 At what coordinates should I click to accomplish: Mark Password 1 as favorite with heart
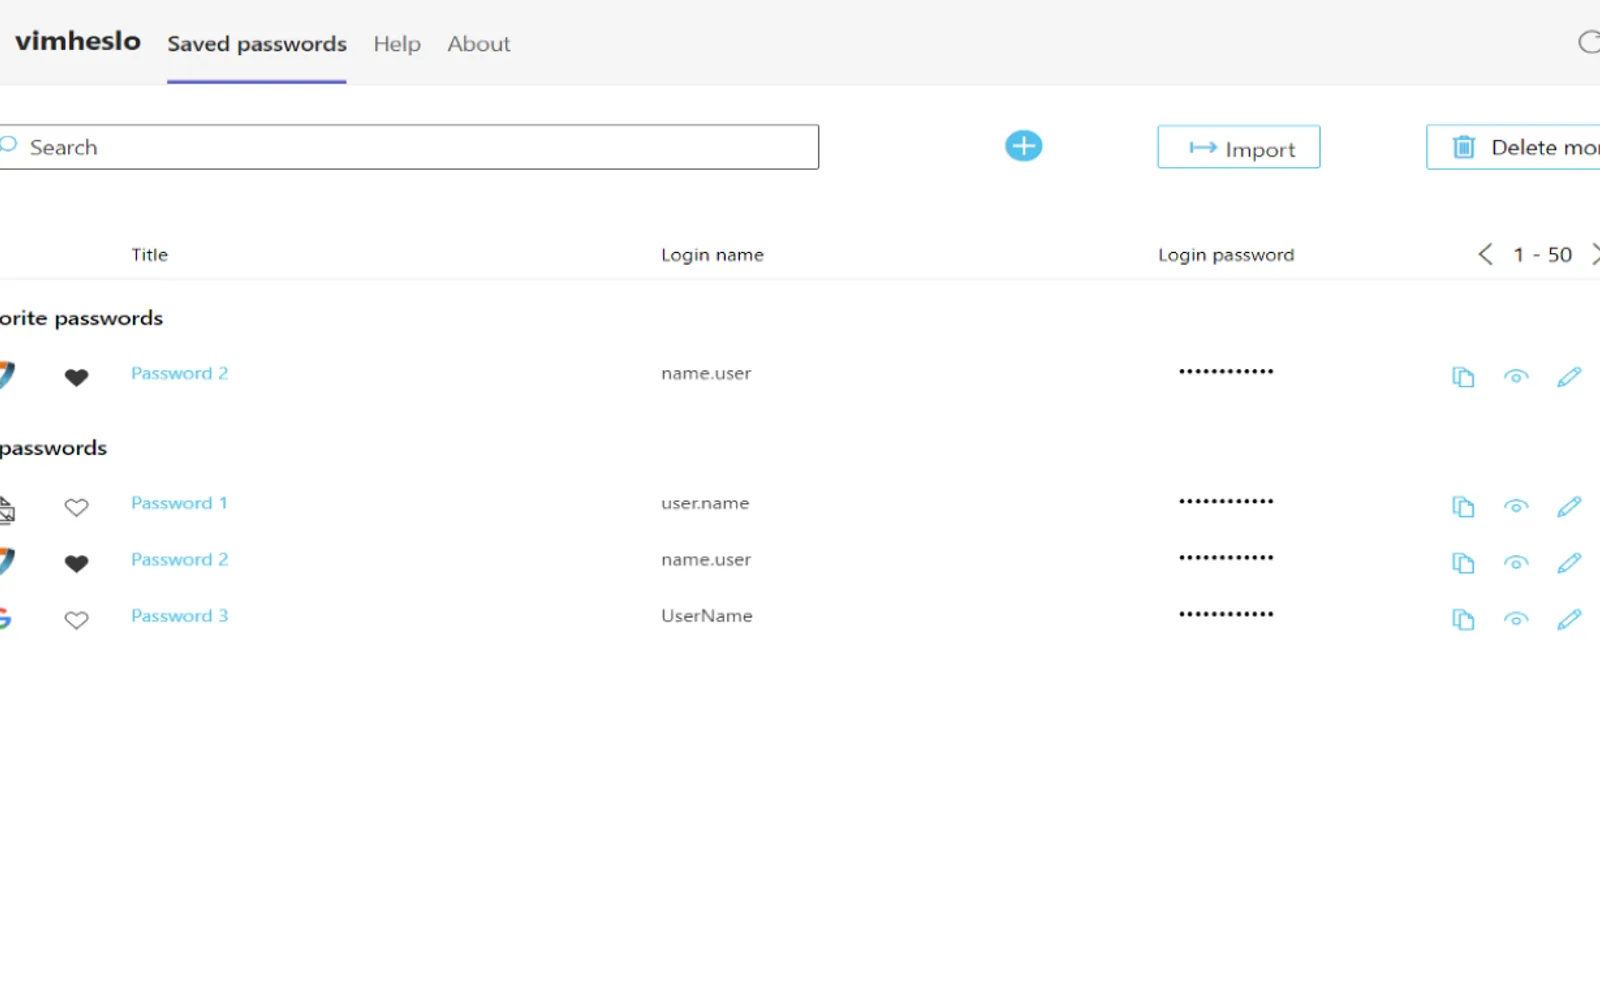[x=76, y=507]
